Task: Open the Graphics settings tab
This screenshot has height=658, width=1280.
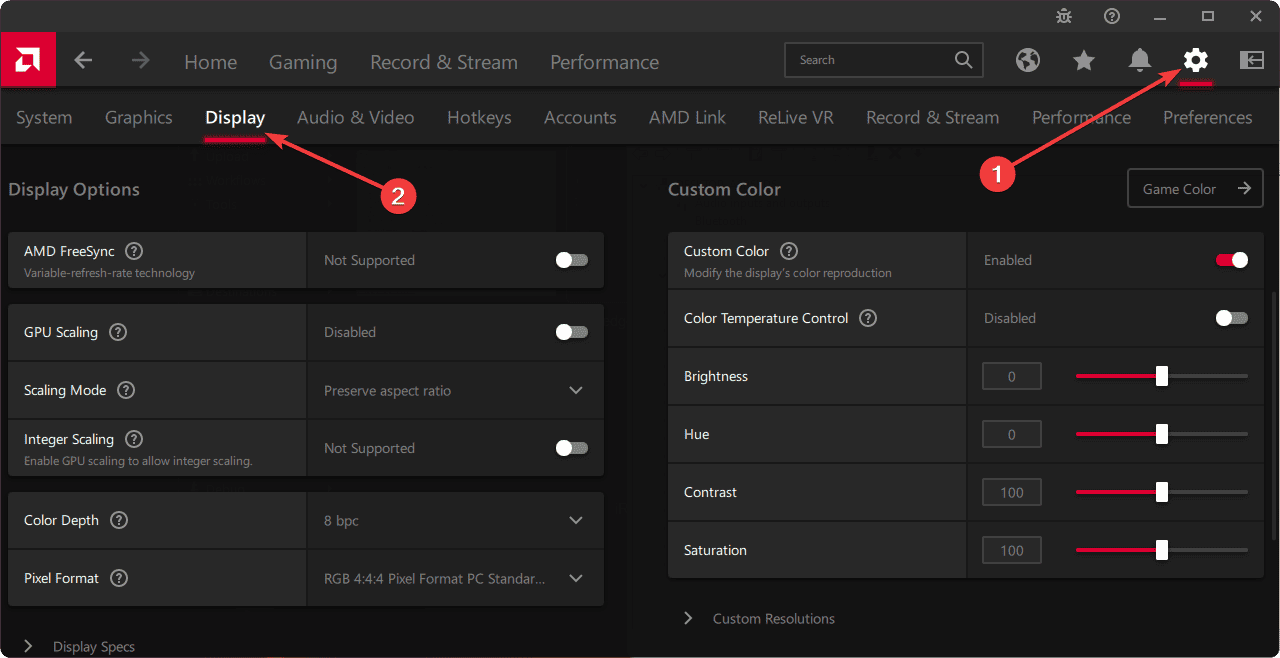Action: (138, 117)
